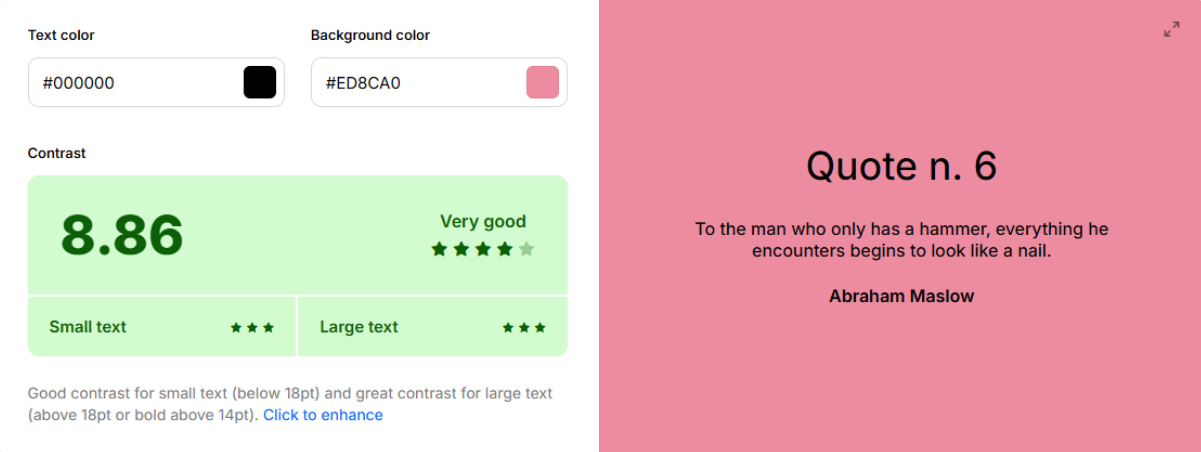Click the "Quote n. 6" heading
The image size is (1201, 452).
coord(901,166)
